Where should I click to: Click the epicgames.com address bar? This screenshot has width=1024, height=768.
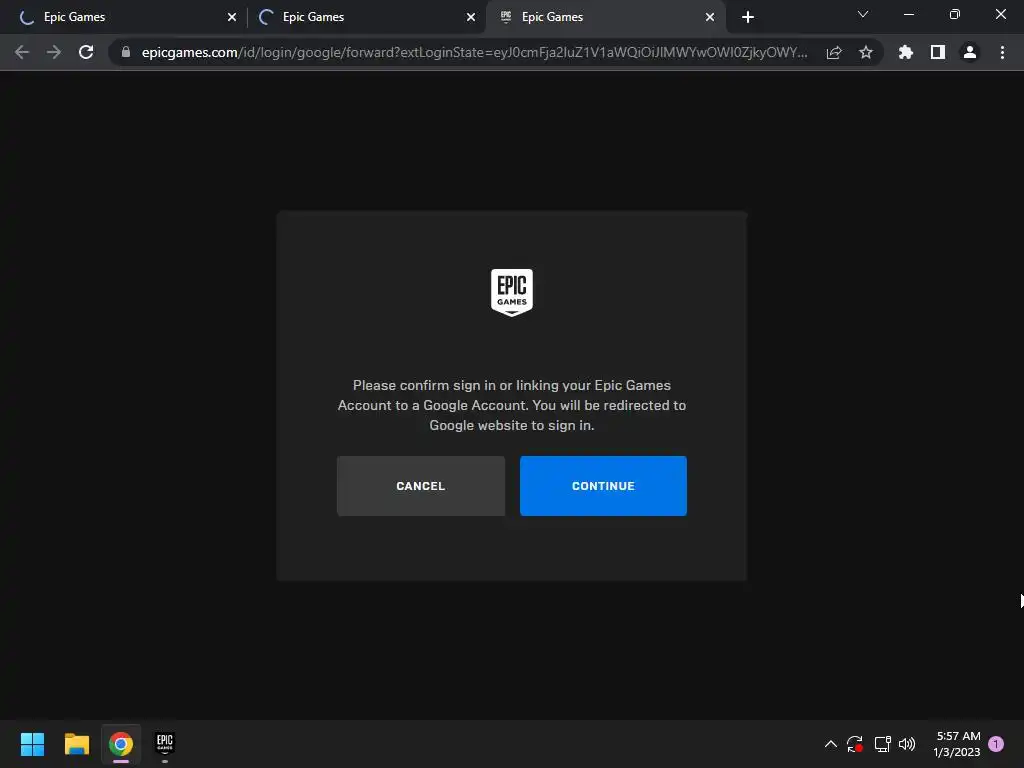click(473, 52)
